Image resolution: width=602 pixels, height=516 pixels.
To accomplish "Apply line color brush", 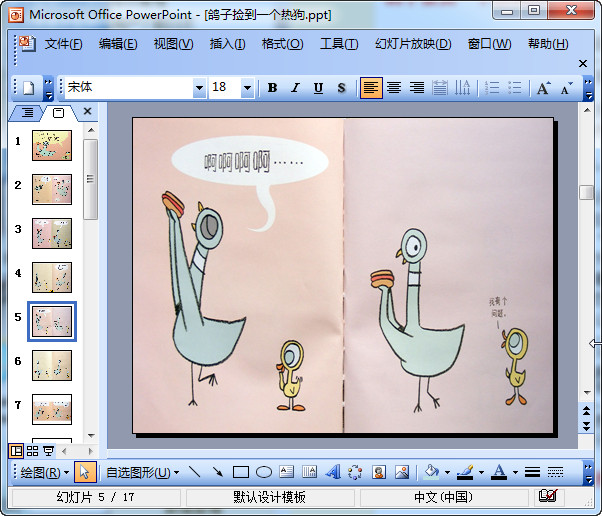I will pos(465,472).
